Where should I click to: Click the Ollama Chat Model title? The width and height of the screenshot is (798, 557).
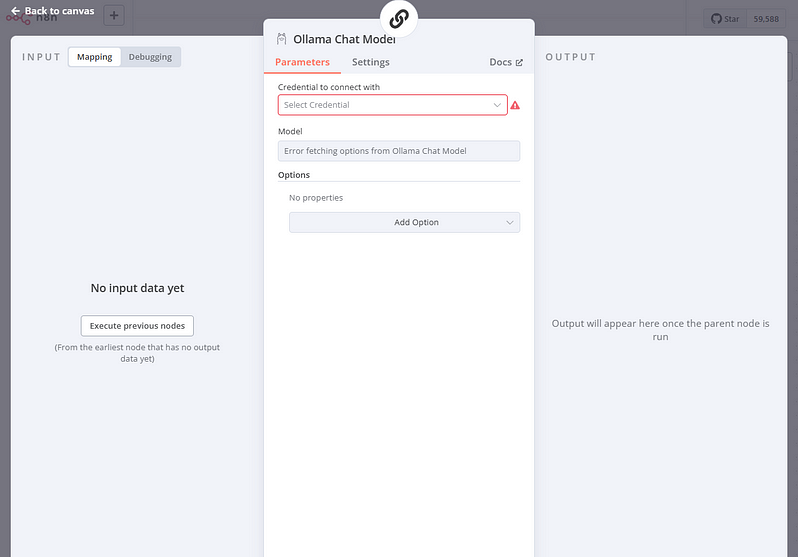(344, 39)
